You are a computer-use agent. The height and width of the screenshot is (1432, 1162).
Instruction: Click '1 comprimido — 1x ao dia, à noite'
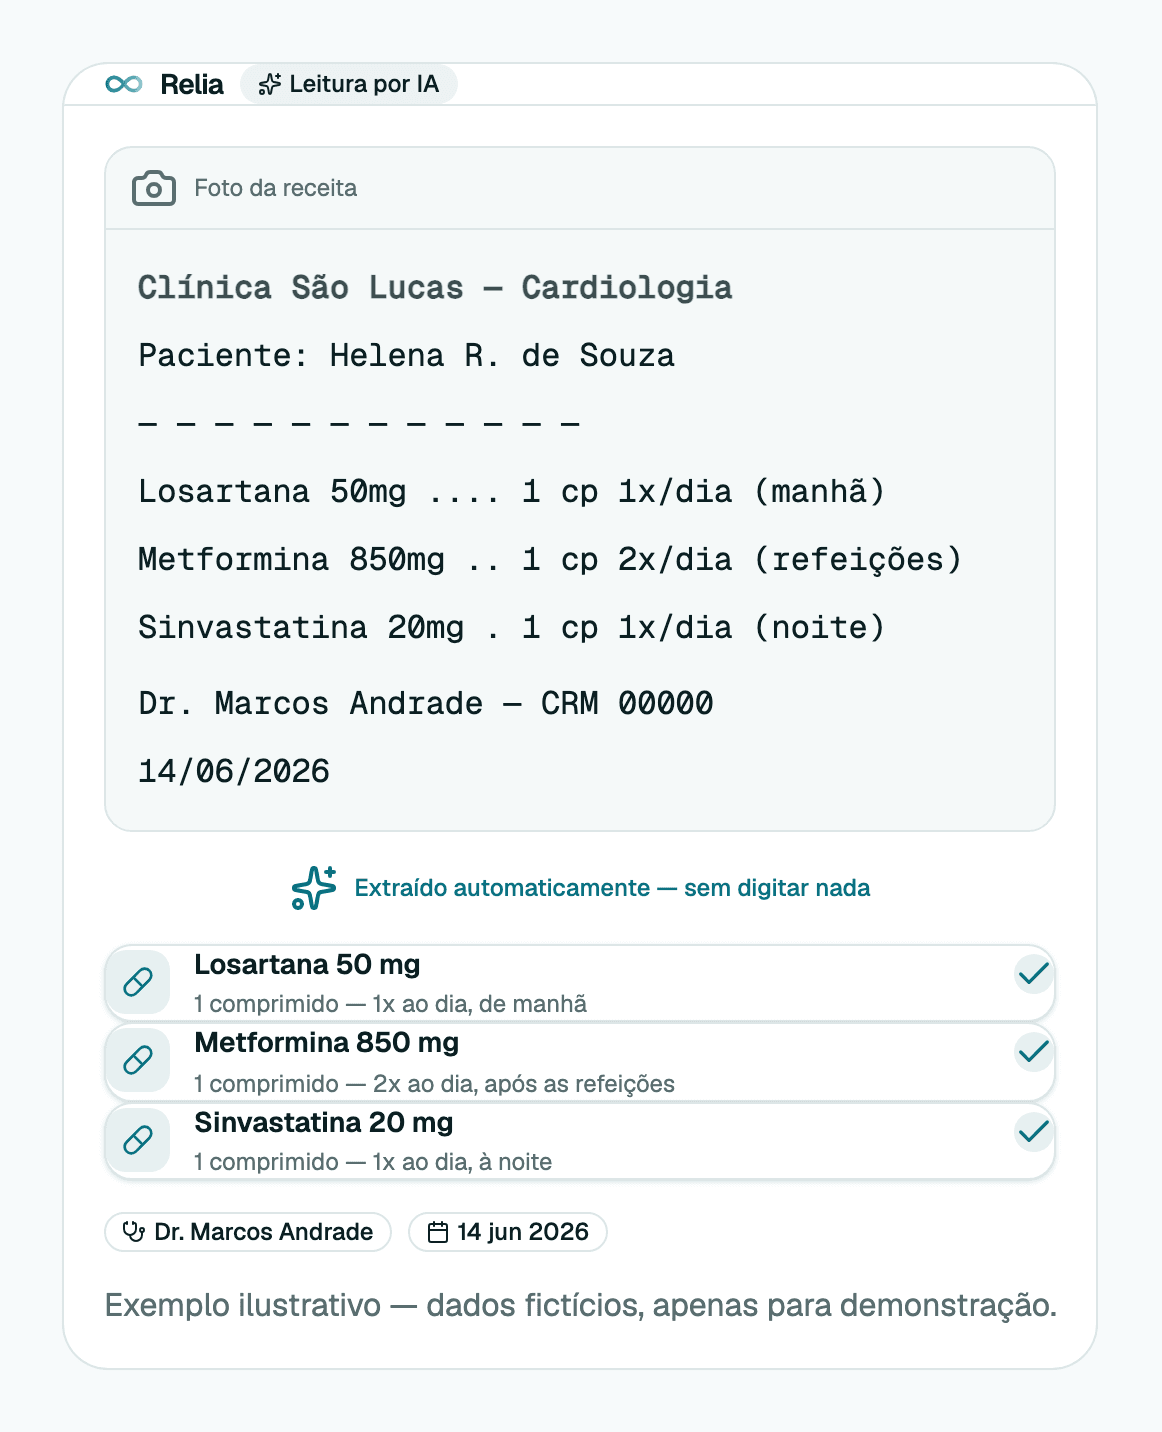pos(373,1162)
